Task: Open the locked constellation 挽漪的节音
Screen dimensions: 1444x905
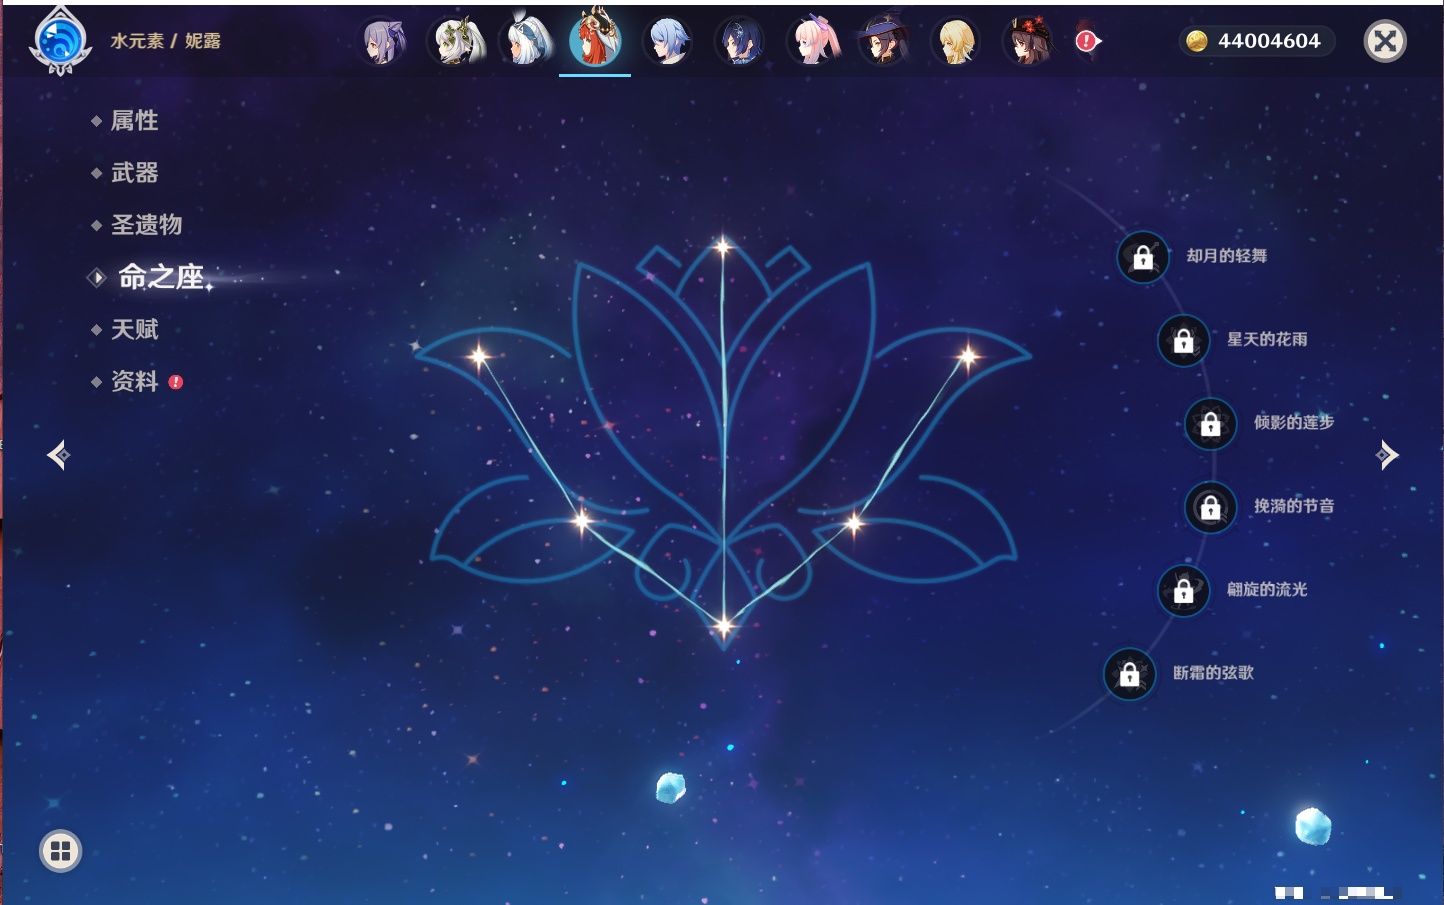Action: [x=1210, y=507]
